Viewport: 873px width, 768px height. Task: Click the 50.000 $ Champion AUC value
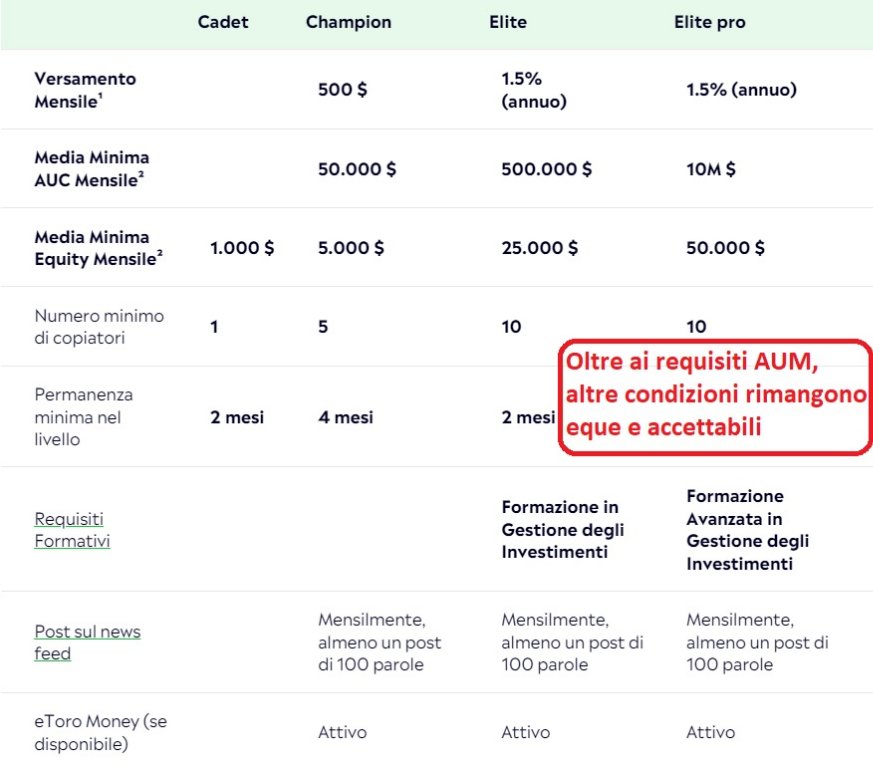(x=357, y=169)
